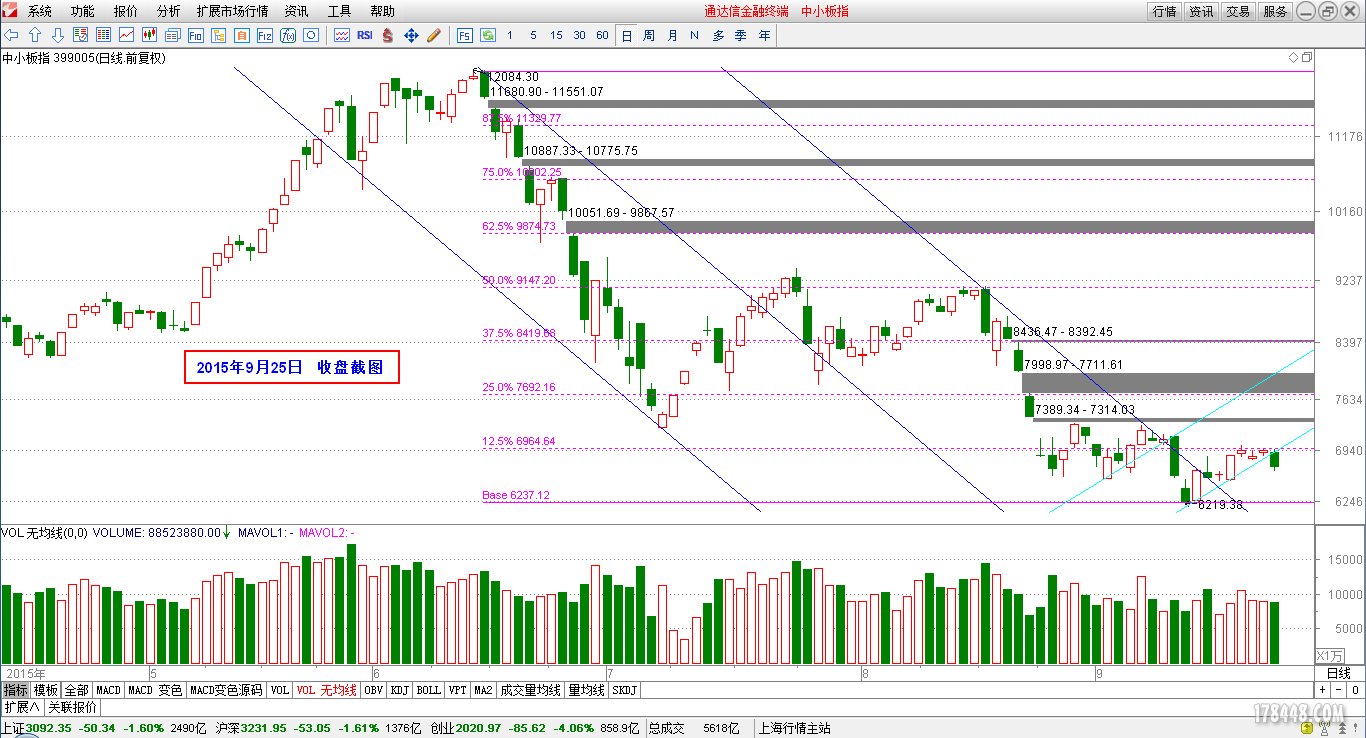
Task: Click the down arrow toolbar icon
Action: [58, 35]
